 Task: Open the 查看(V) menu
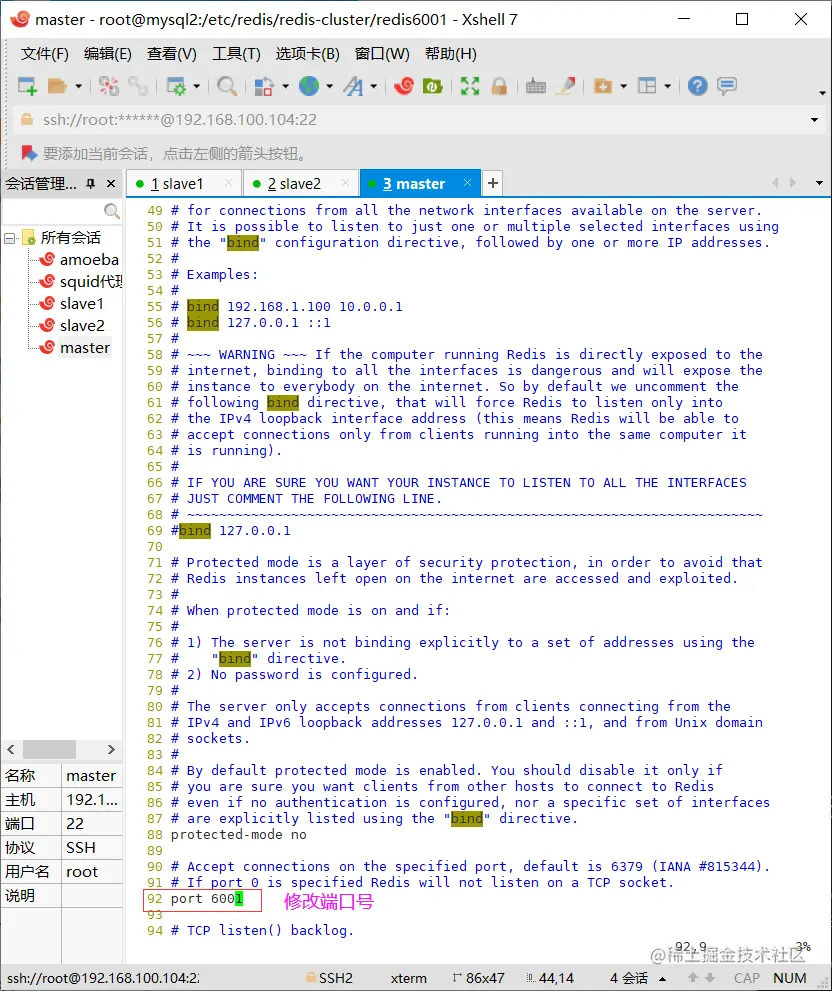point(171,54)
